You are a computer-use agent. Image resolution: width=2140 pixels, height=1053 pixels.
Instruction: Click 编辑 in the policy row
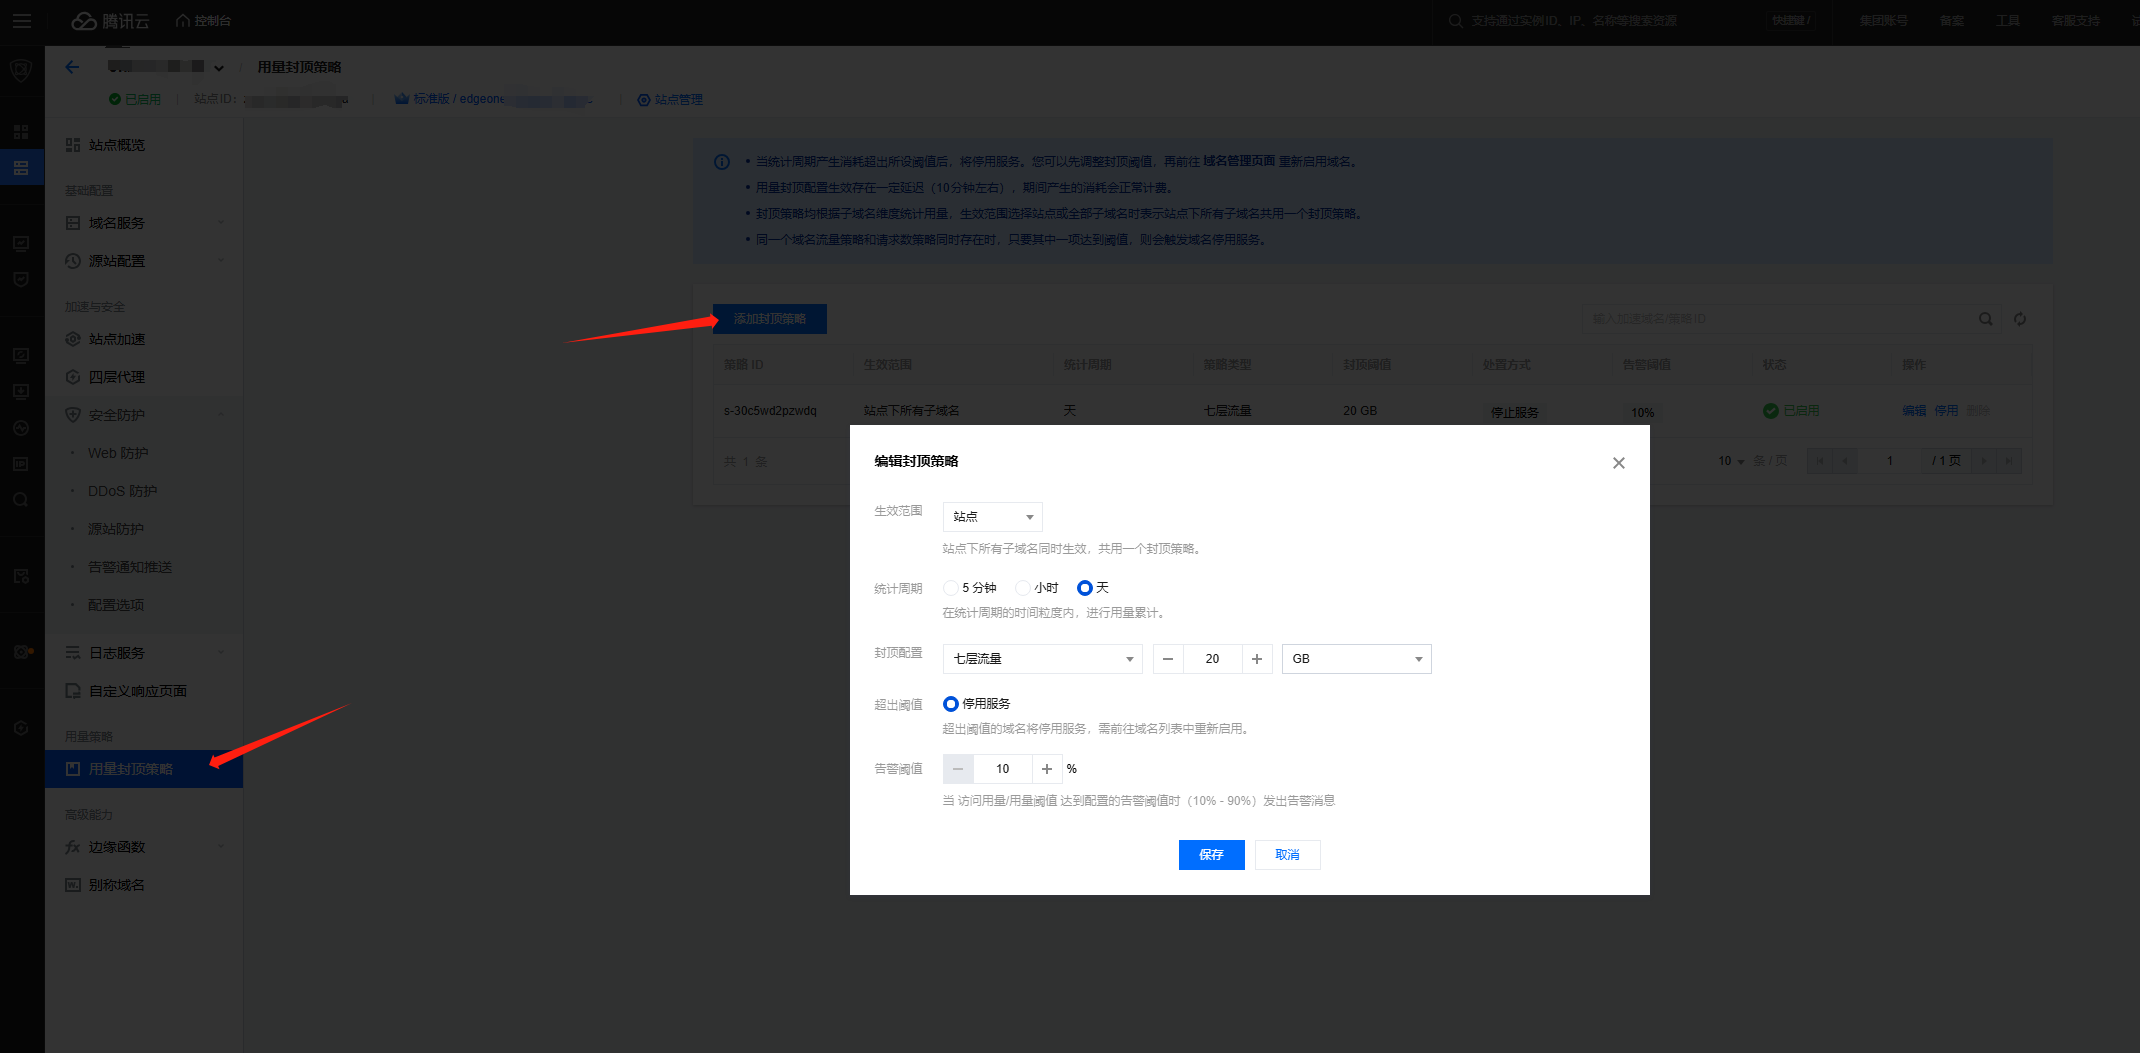click(x=1914, y=411)
